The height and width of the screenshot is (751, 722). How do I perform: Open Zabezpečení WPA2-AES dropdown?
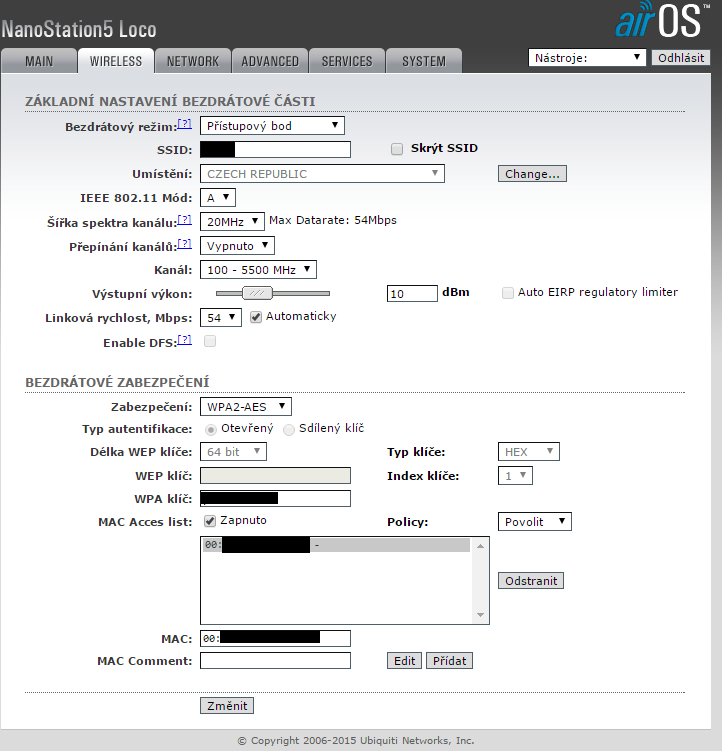click(246, 407)
